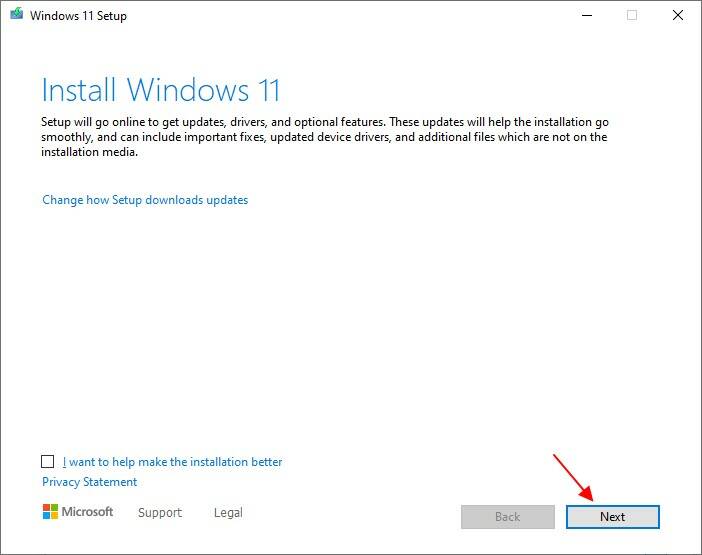
Task: Open Change how Setup downloads updates link
Action: 145,200
